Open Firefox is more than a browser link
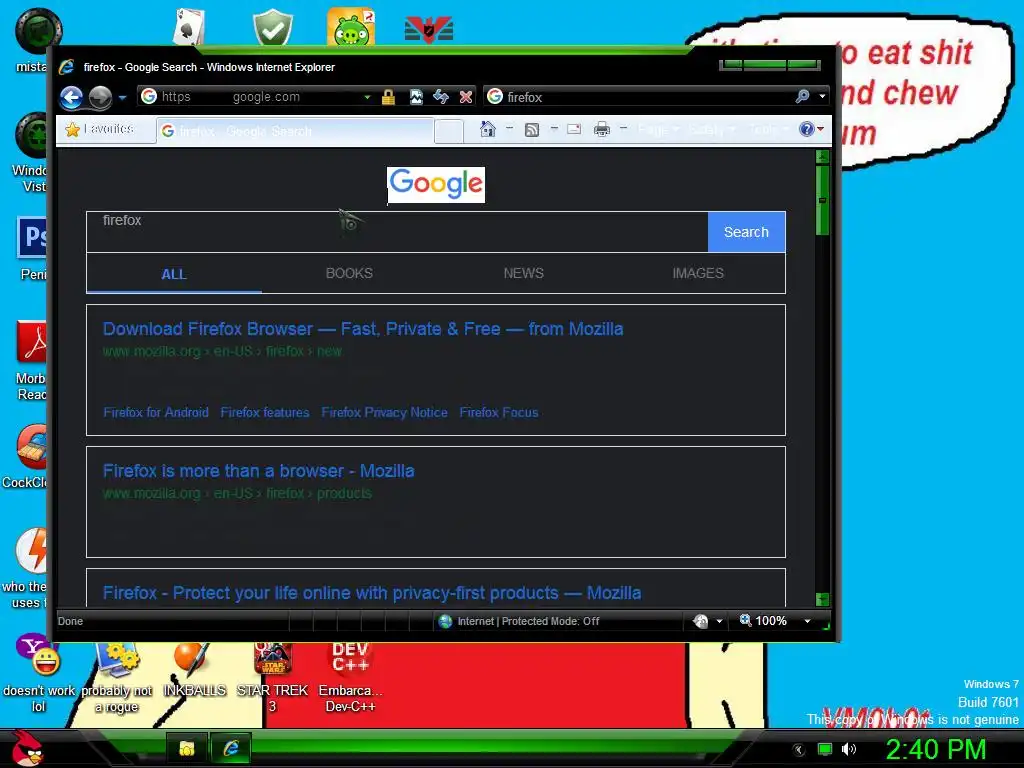This screenshot has width=1024, height=768. tap(259, 471)
